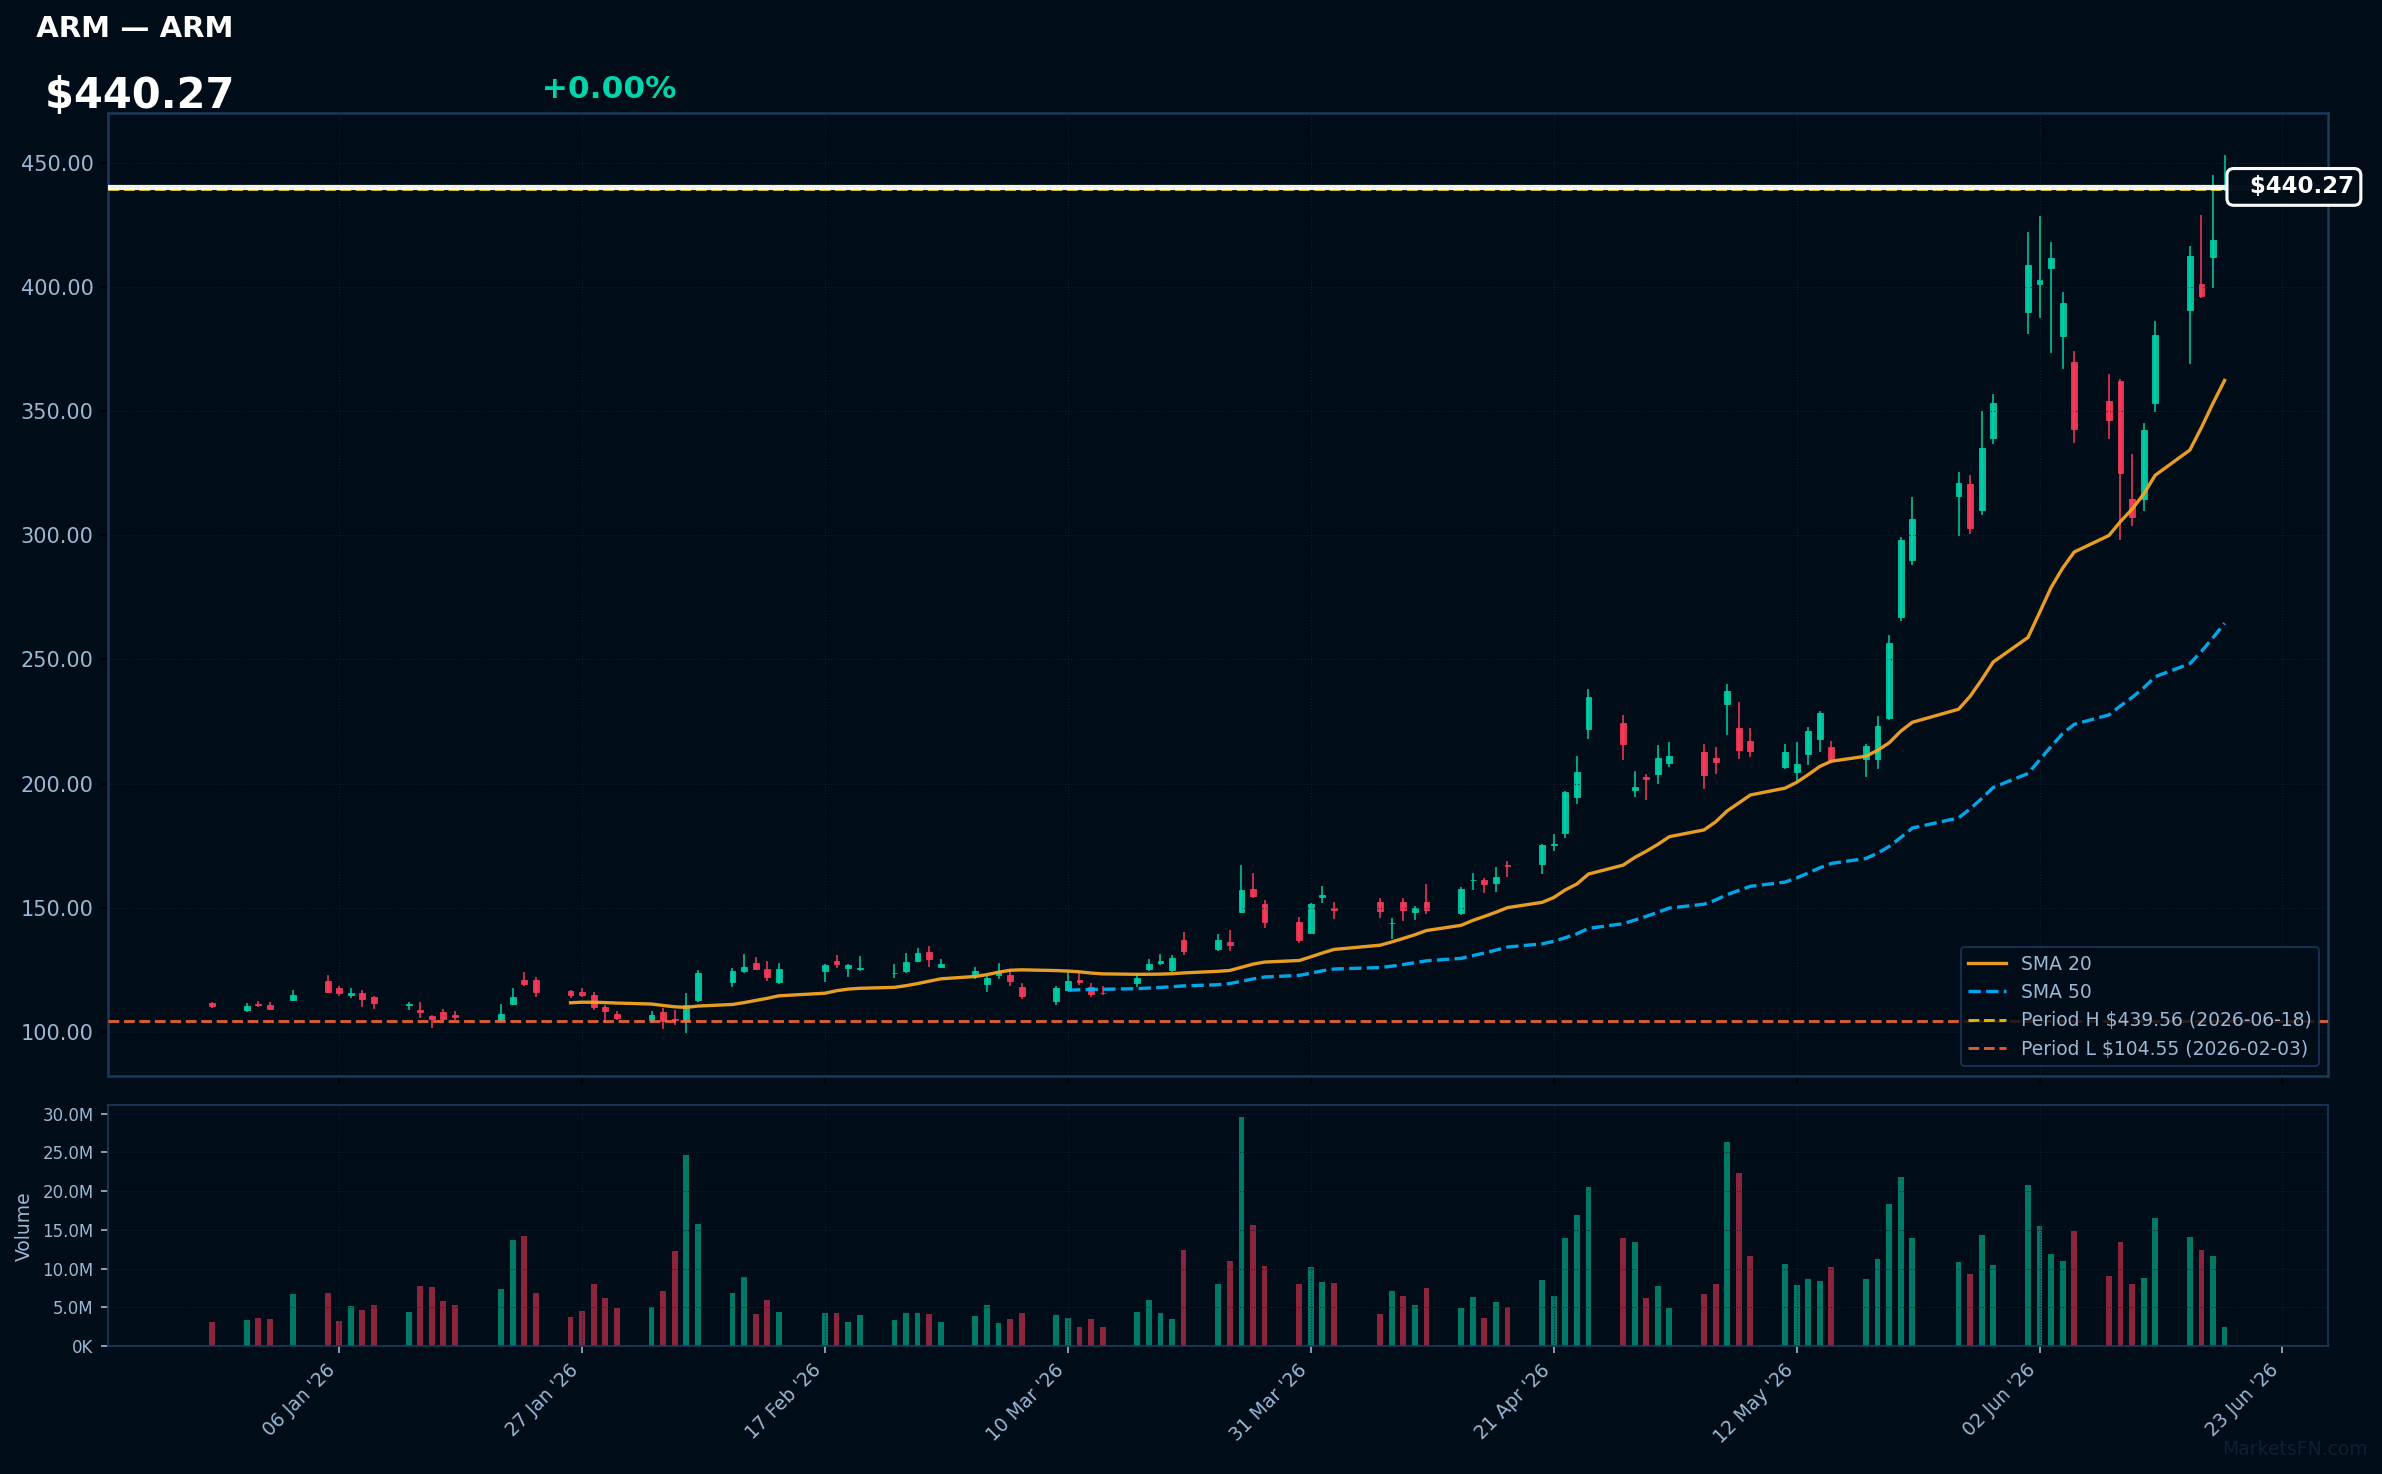Click the 400.00 price axis label

(57, 288)
